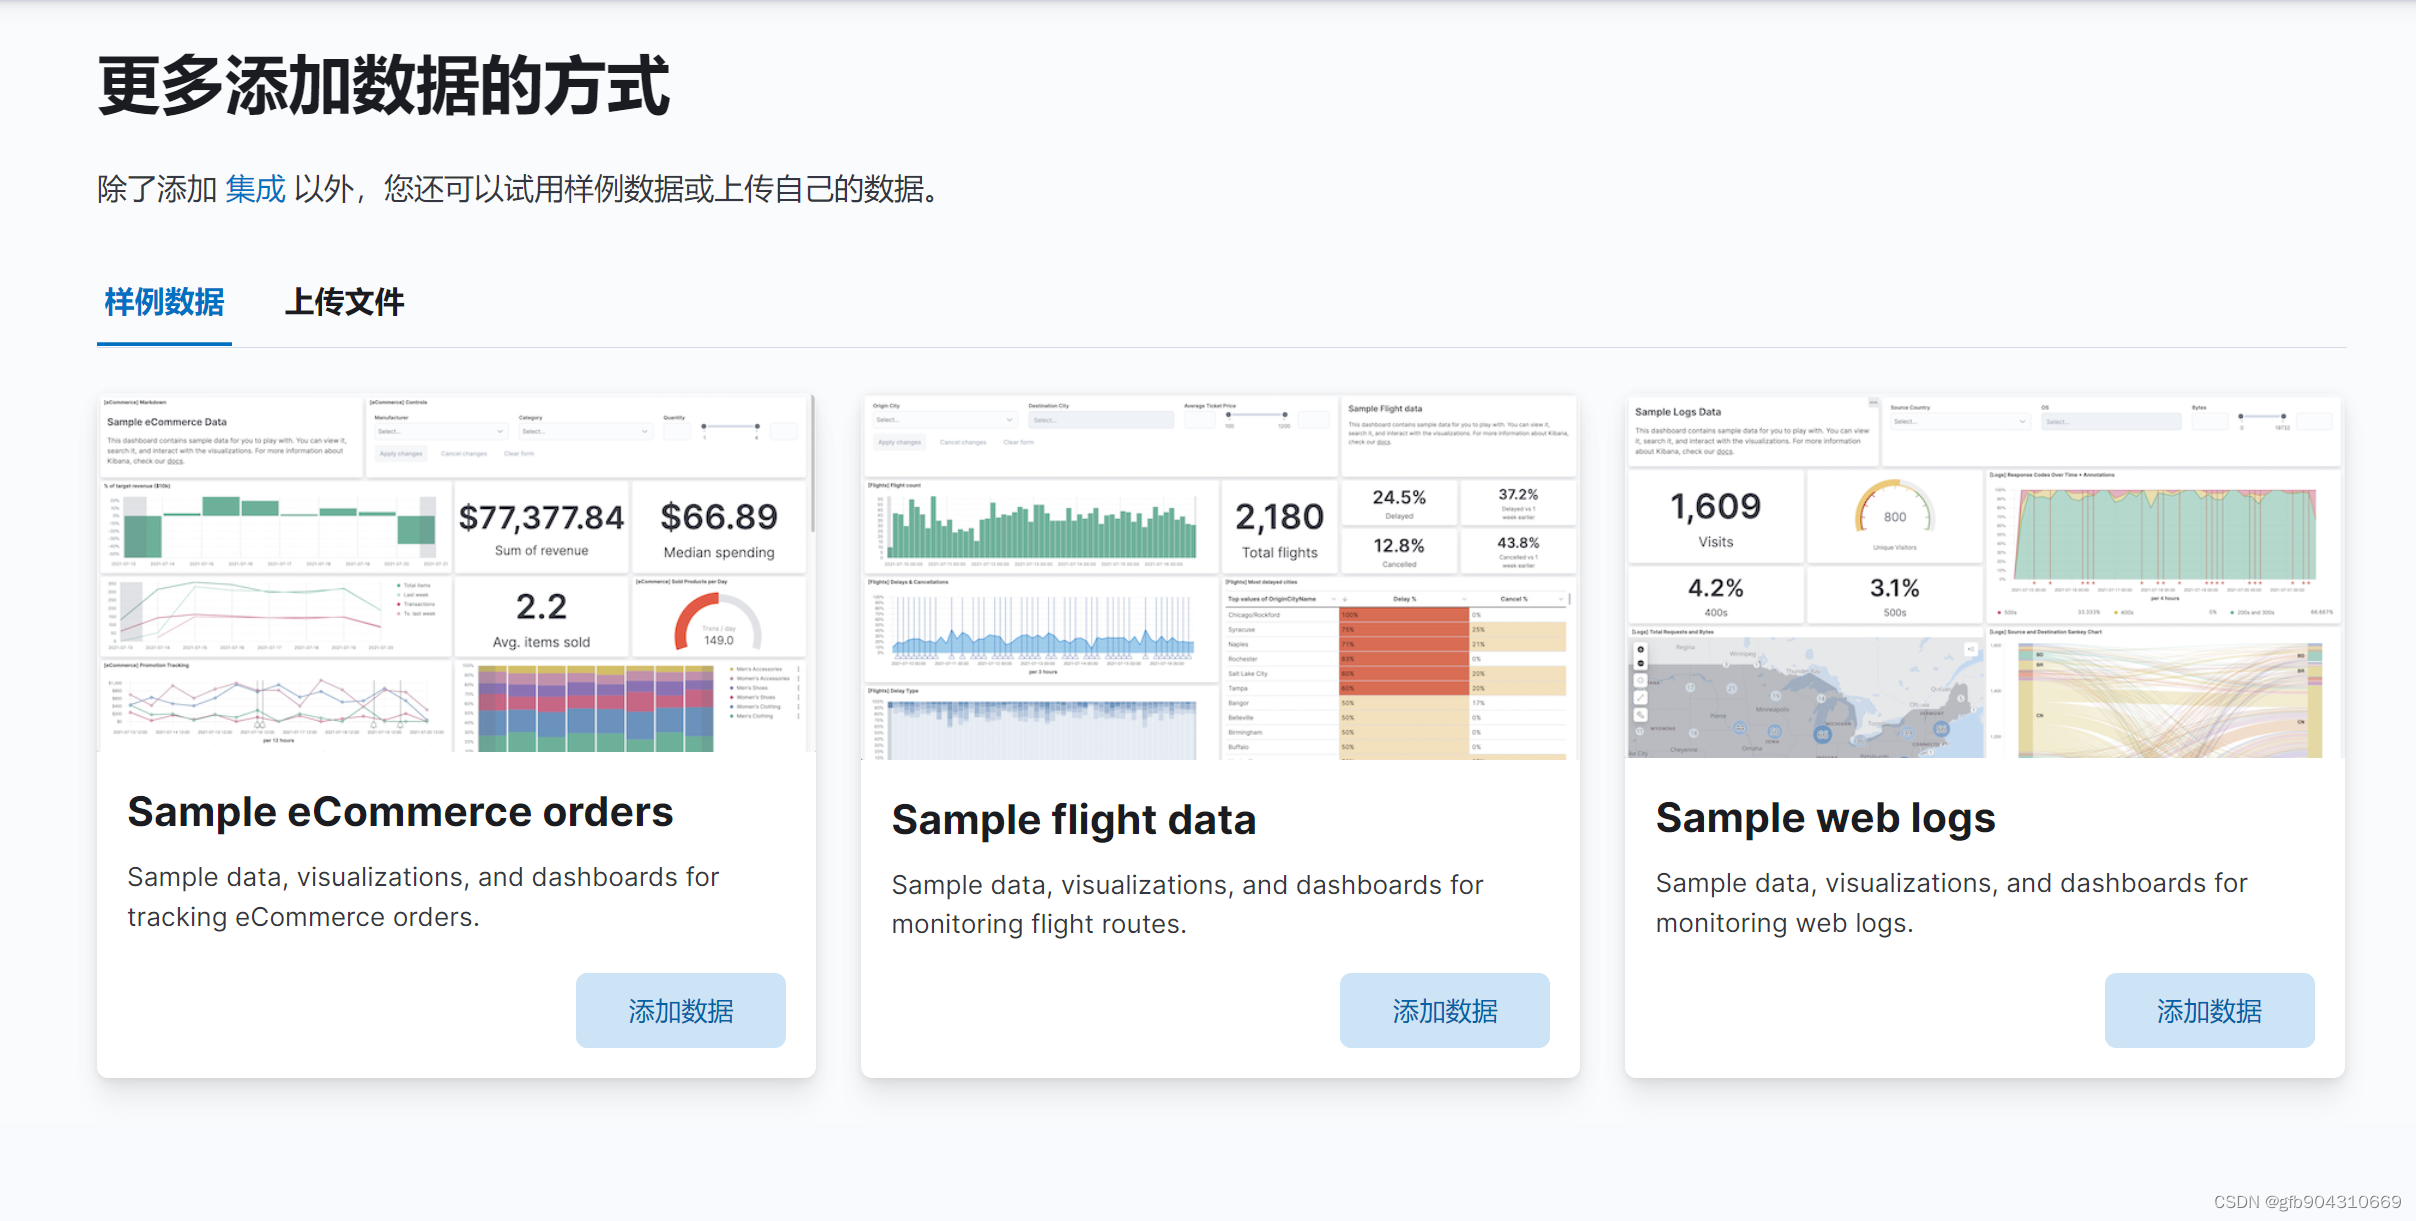Viewport: 2416px width, 1221px height.
Task: Select the Sample web logs title
Action: coord(1825,818)
